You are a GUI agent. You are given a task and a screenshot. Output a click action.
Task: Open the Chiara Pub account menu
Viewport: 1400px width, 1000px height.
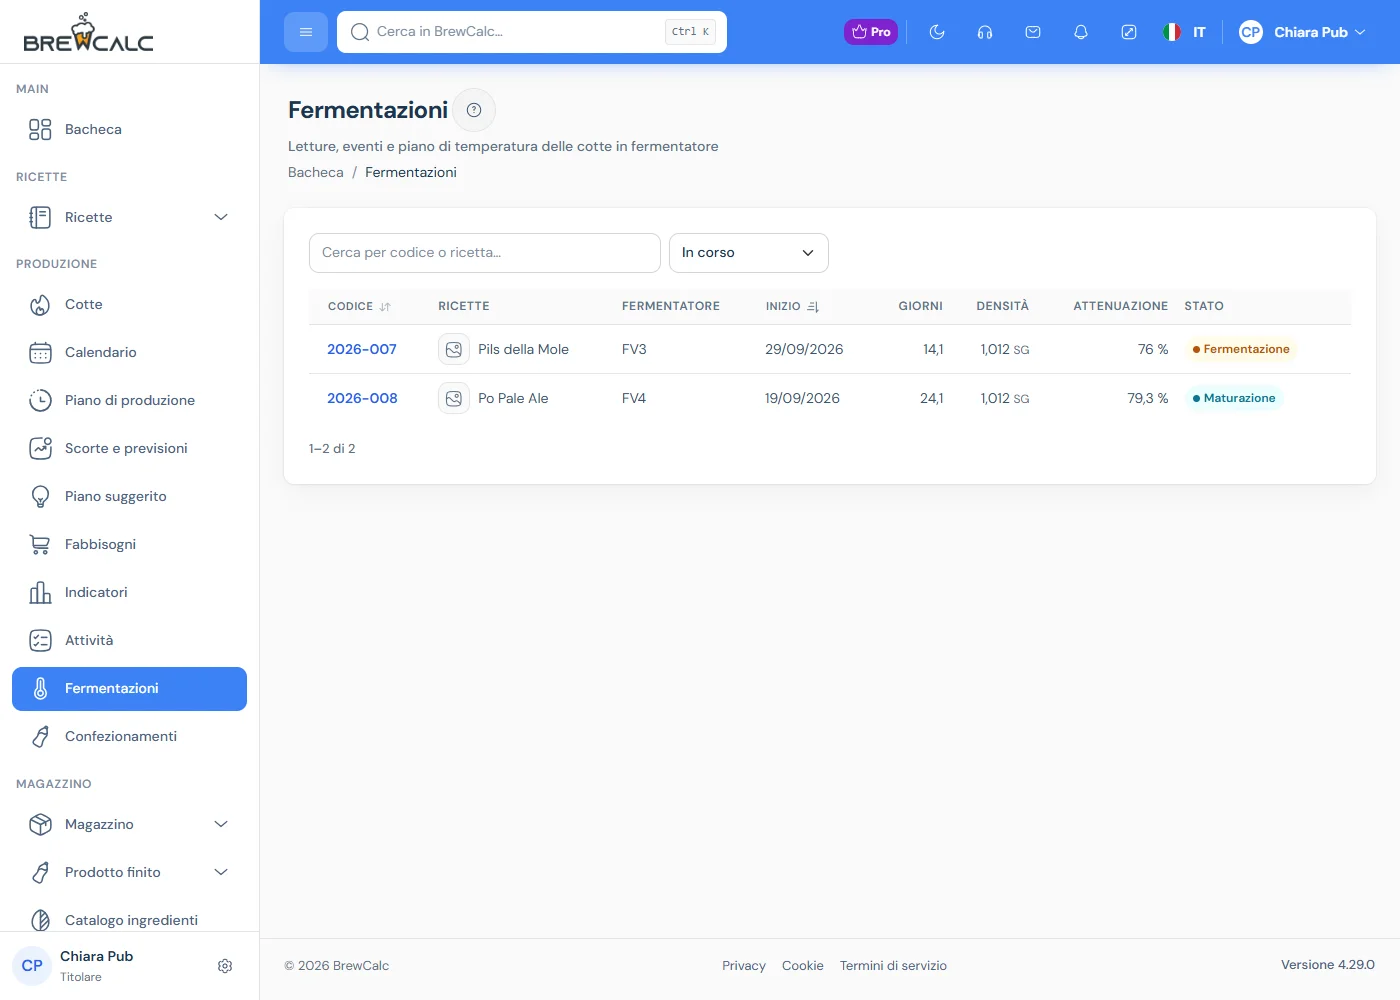tap(1302, 32)
